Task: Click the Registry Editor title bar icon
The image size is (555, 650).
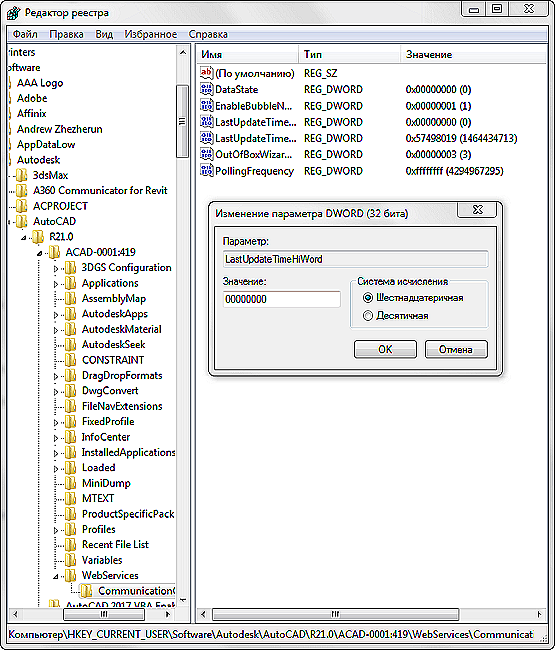Action: coord(13,13)
